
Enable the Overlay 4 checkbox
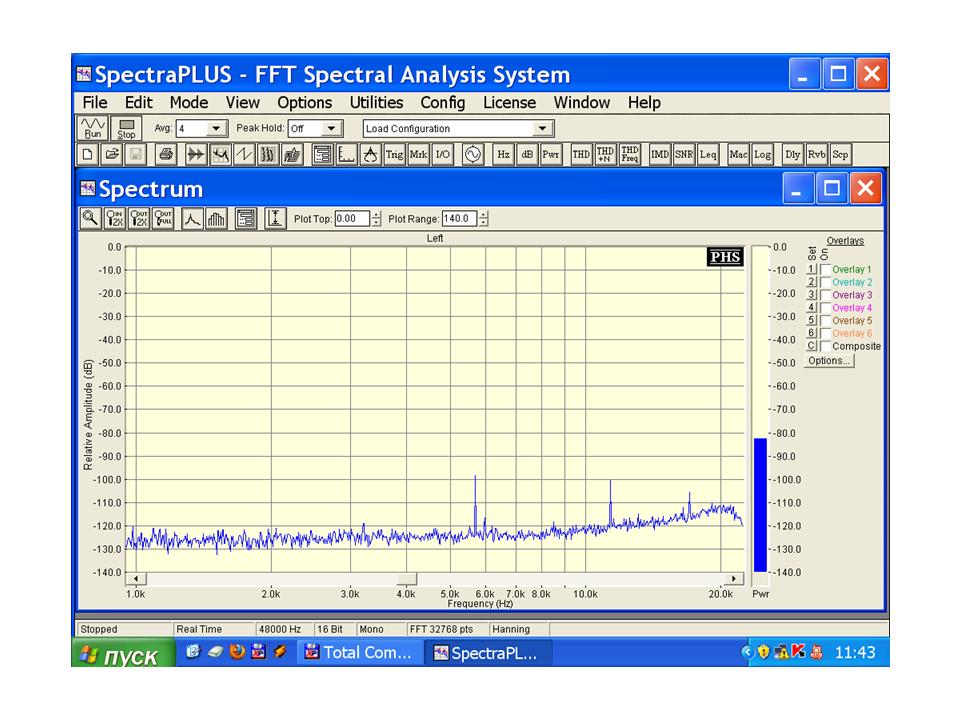[825, 308]
